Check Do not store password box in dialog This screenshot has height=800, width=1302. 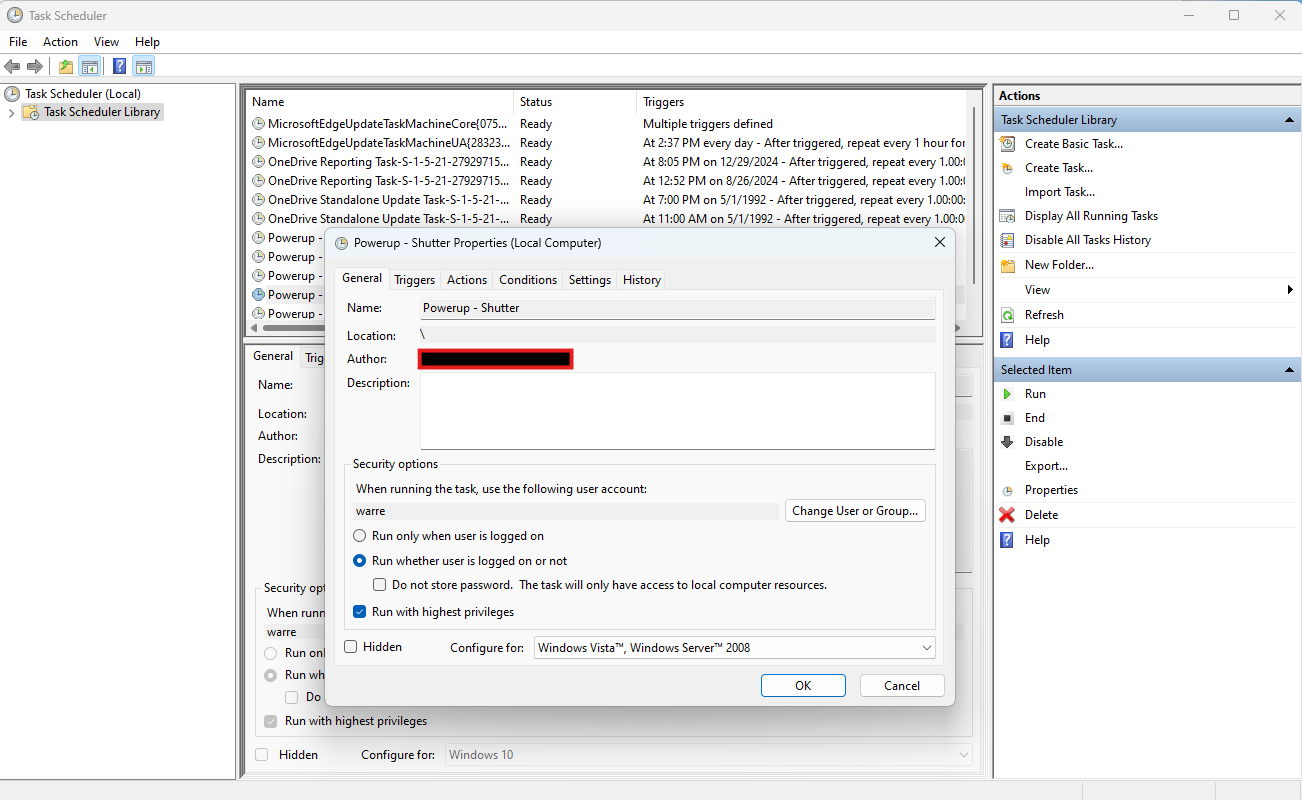tap(379, 585)
